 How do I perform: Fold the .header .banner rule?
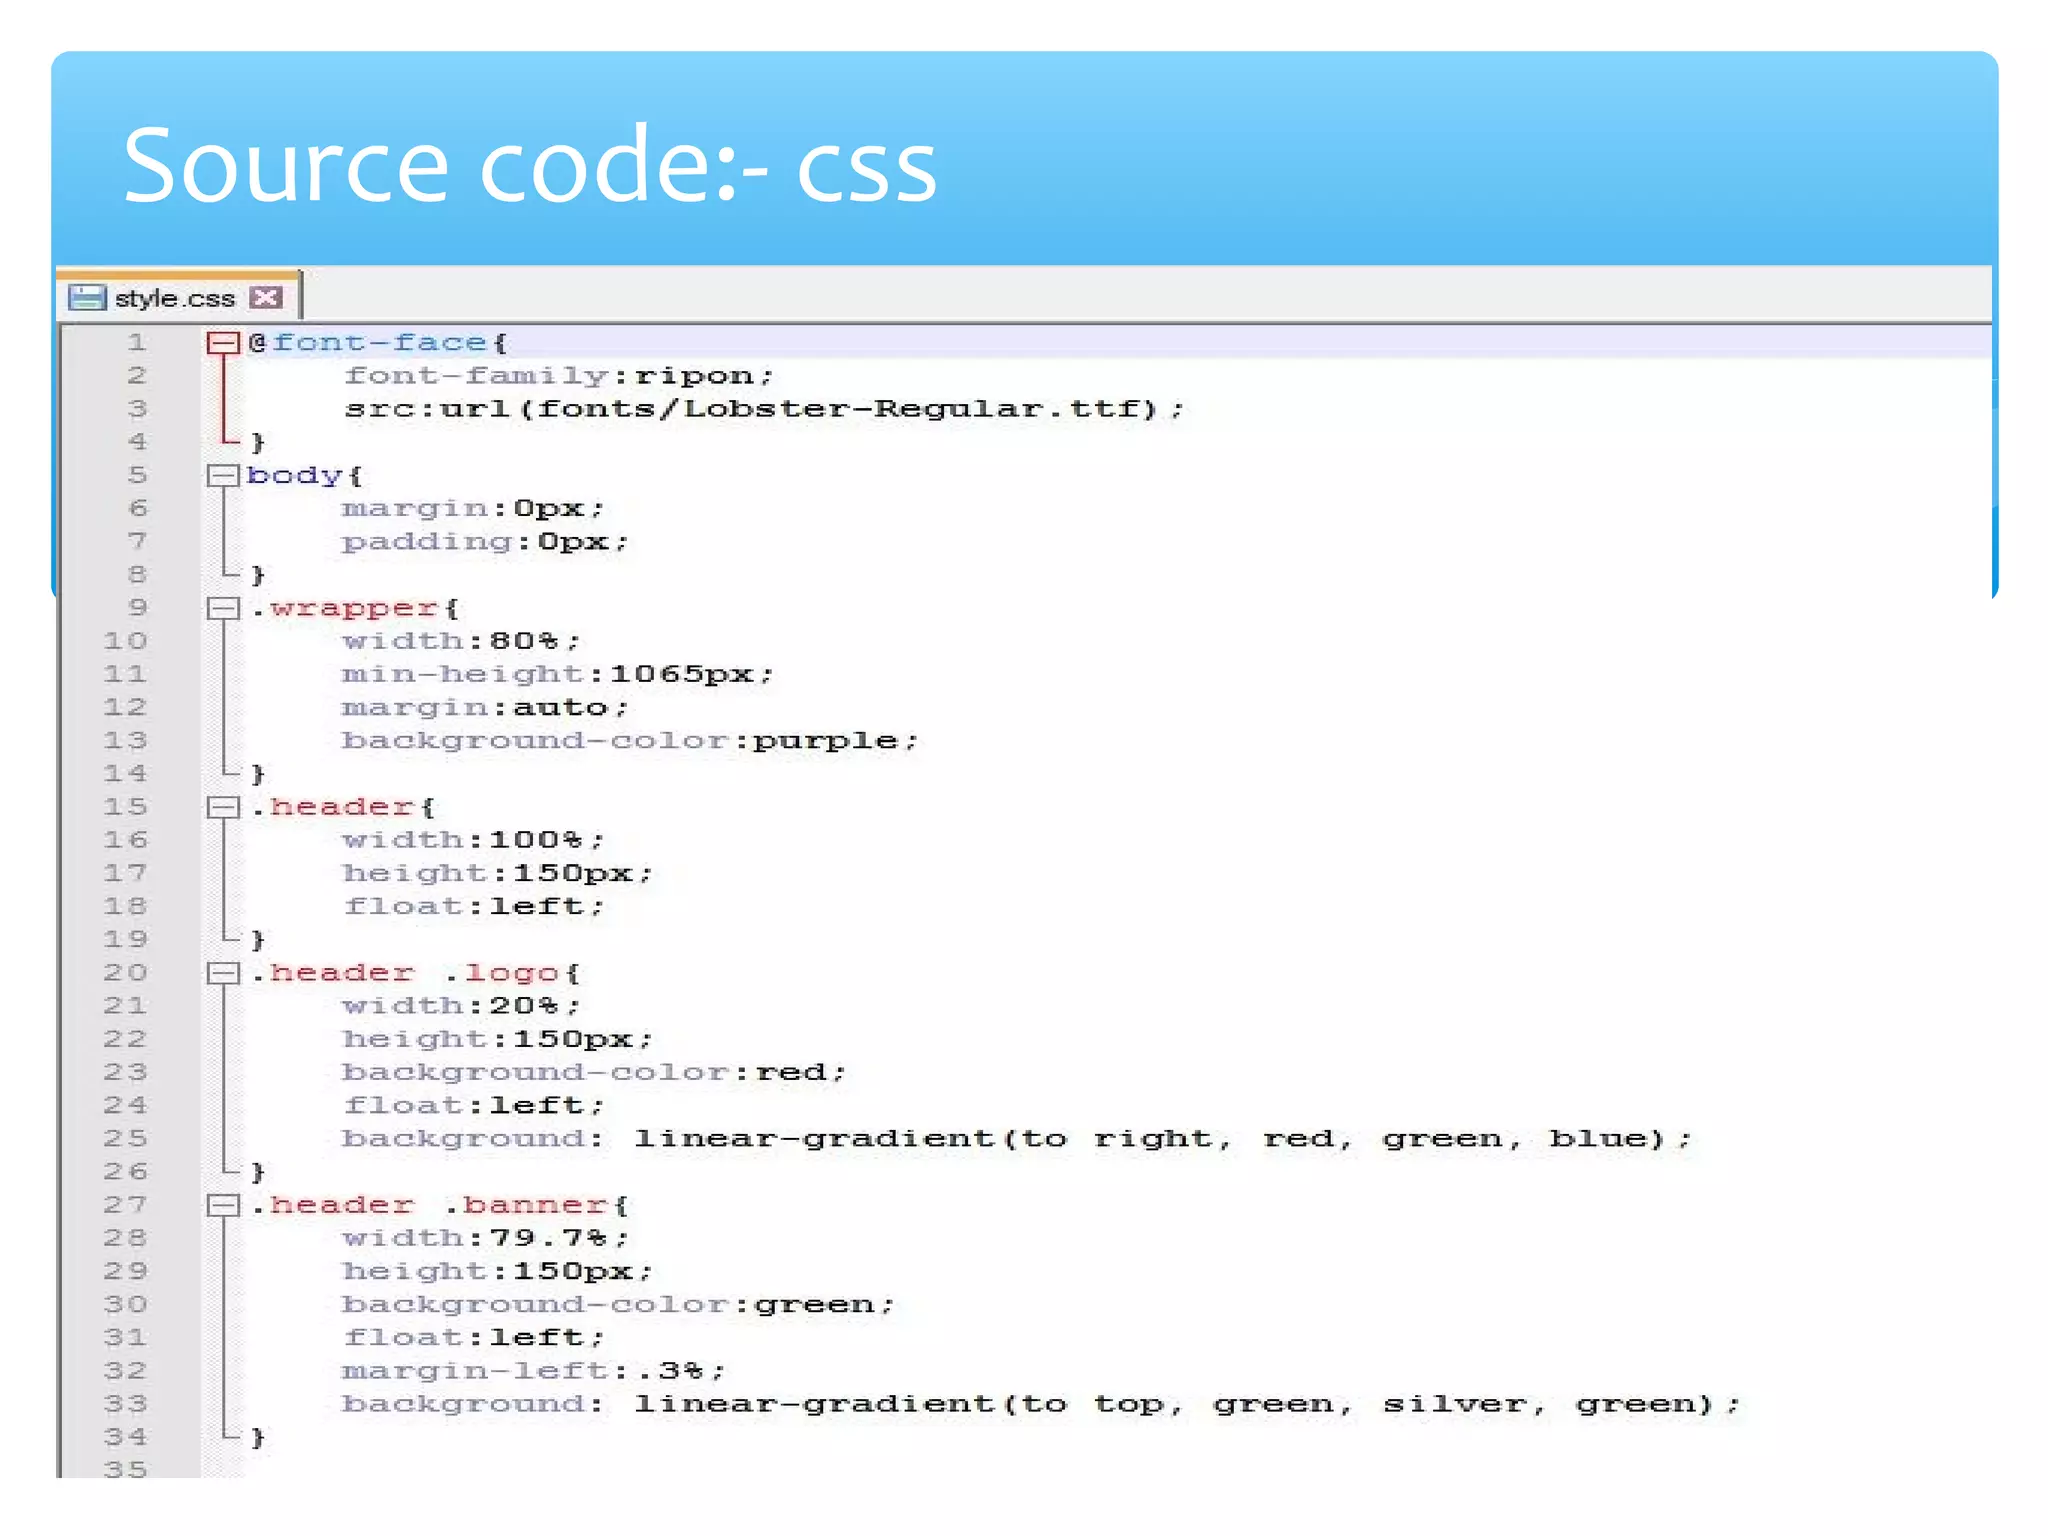click(x=222, y=1205)
